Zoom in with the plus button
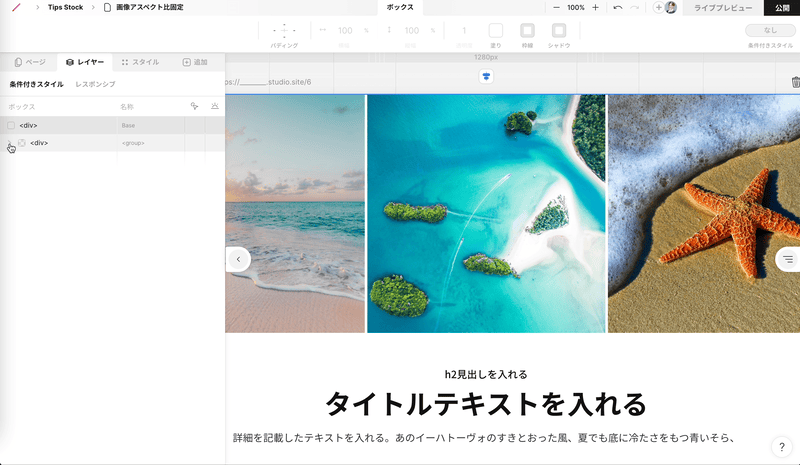The height and width of the screenshot is (465, 800). click(x=595, y=7)
